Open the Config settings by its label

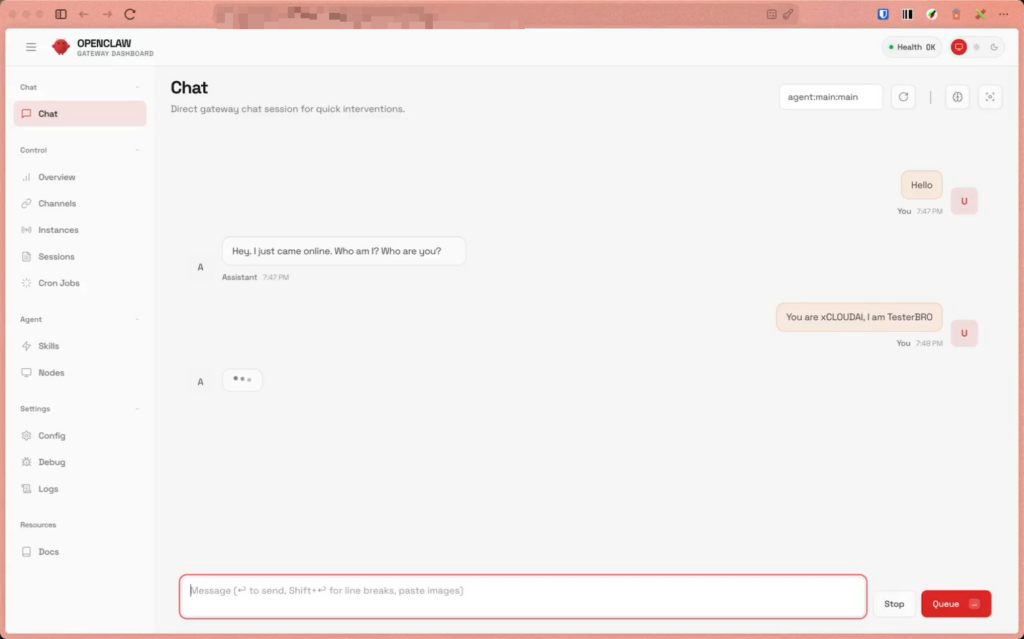point(52,436)
